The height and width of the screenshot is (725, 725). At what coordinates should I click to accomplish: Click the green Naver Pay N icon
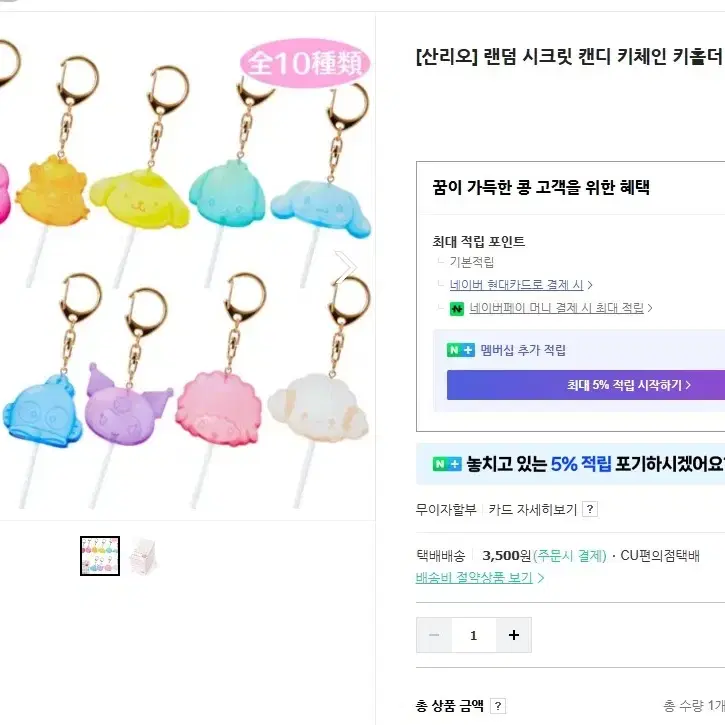(457, 308)
